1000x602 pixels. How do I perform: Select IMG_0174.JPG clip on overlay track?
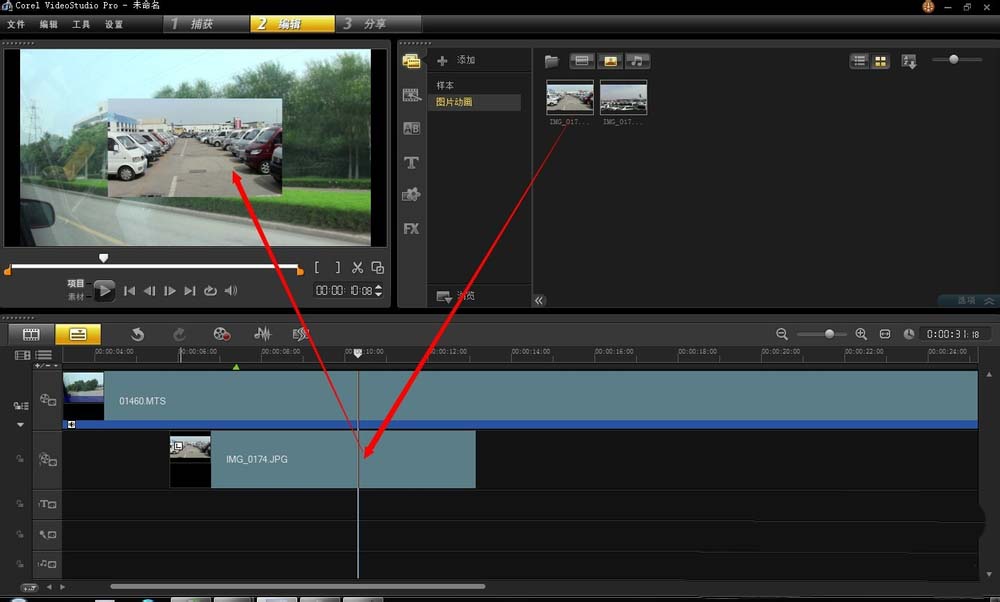(323, 460)
